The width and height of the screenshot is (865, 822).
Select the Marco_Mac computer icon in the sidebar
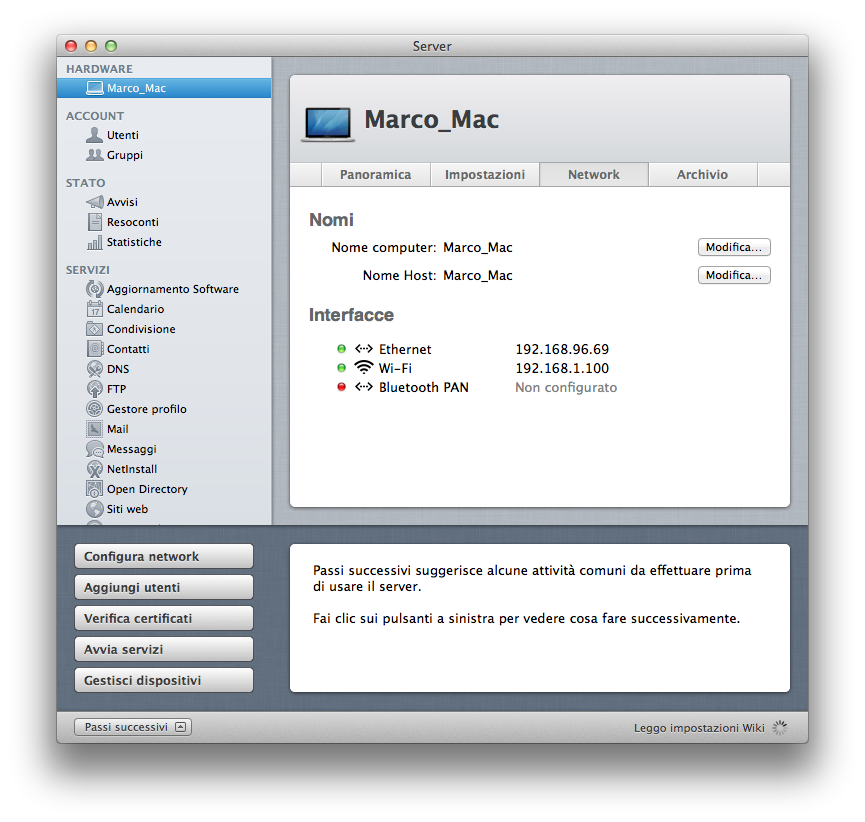tap(94, 88)
